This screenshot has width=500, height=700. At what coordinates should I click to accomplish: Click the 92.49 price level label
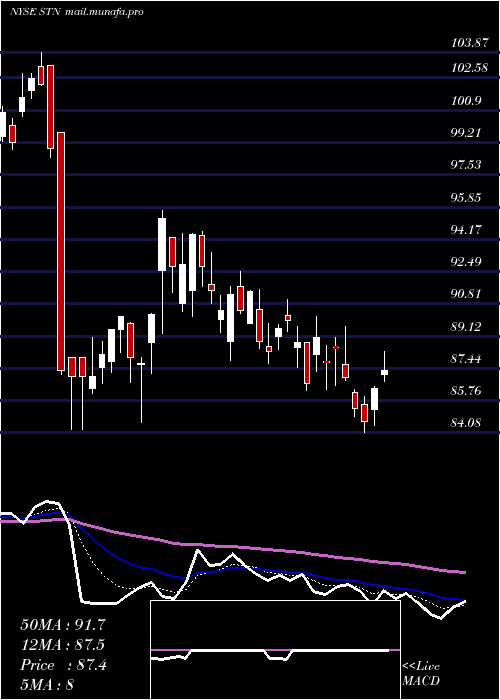pyautogui.click(x=467, y=261)
